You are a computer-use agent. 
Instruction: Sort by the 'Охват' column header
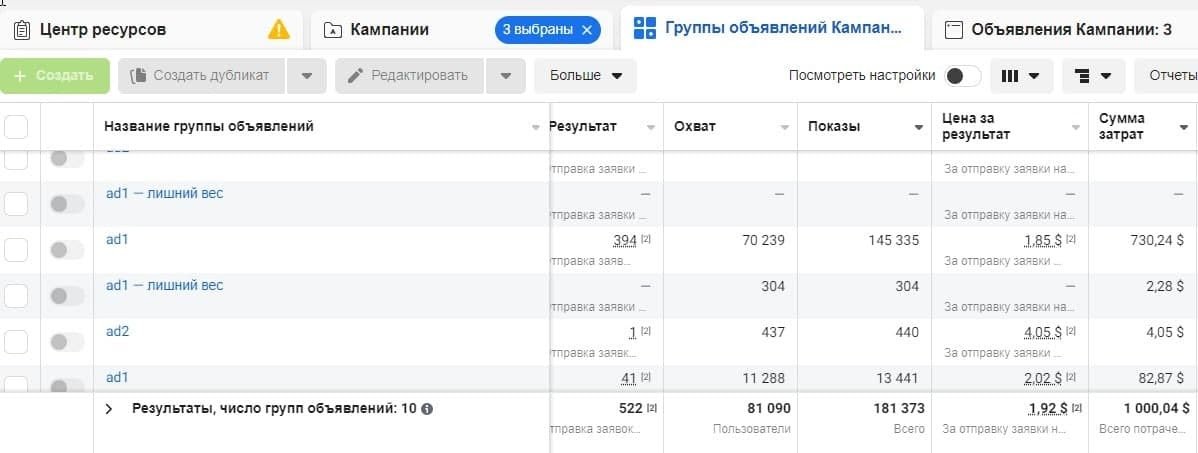(x=695, y=127)
